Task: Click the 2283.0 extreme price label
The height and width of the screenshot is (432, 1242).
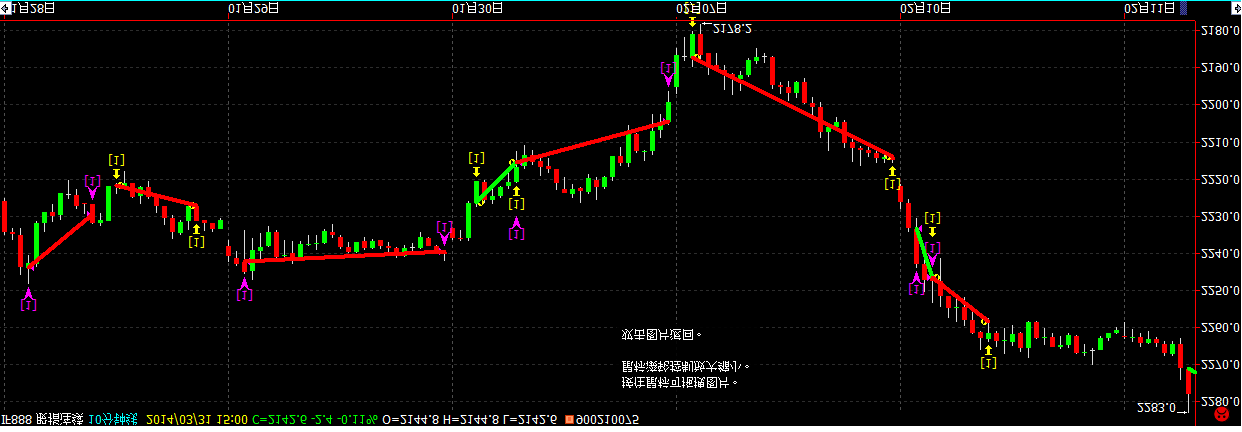Action: coord(1157,408)
